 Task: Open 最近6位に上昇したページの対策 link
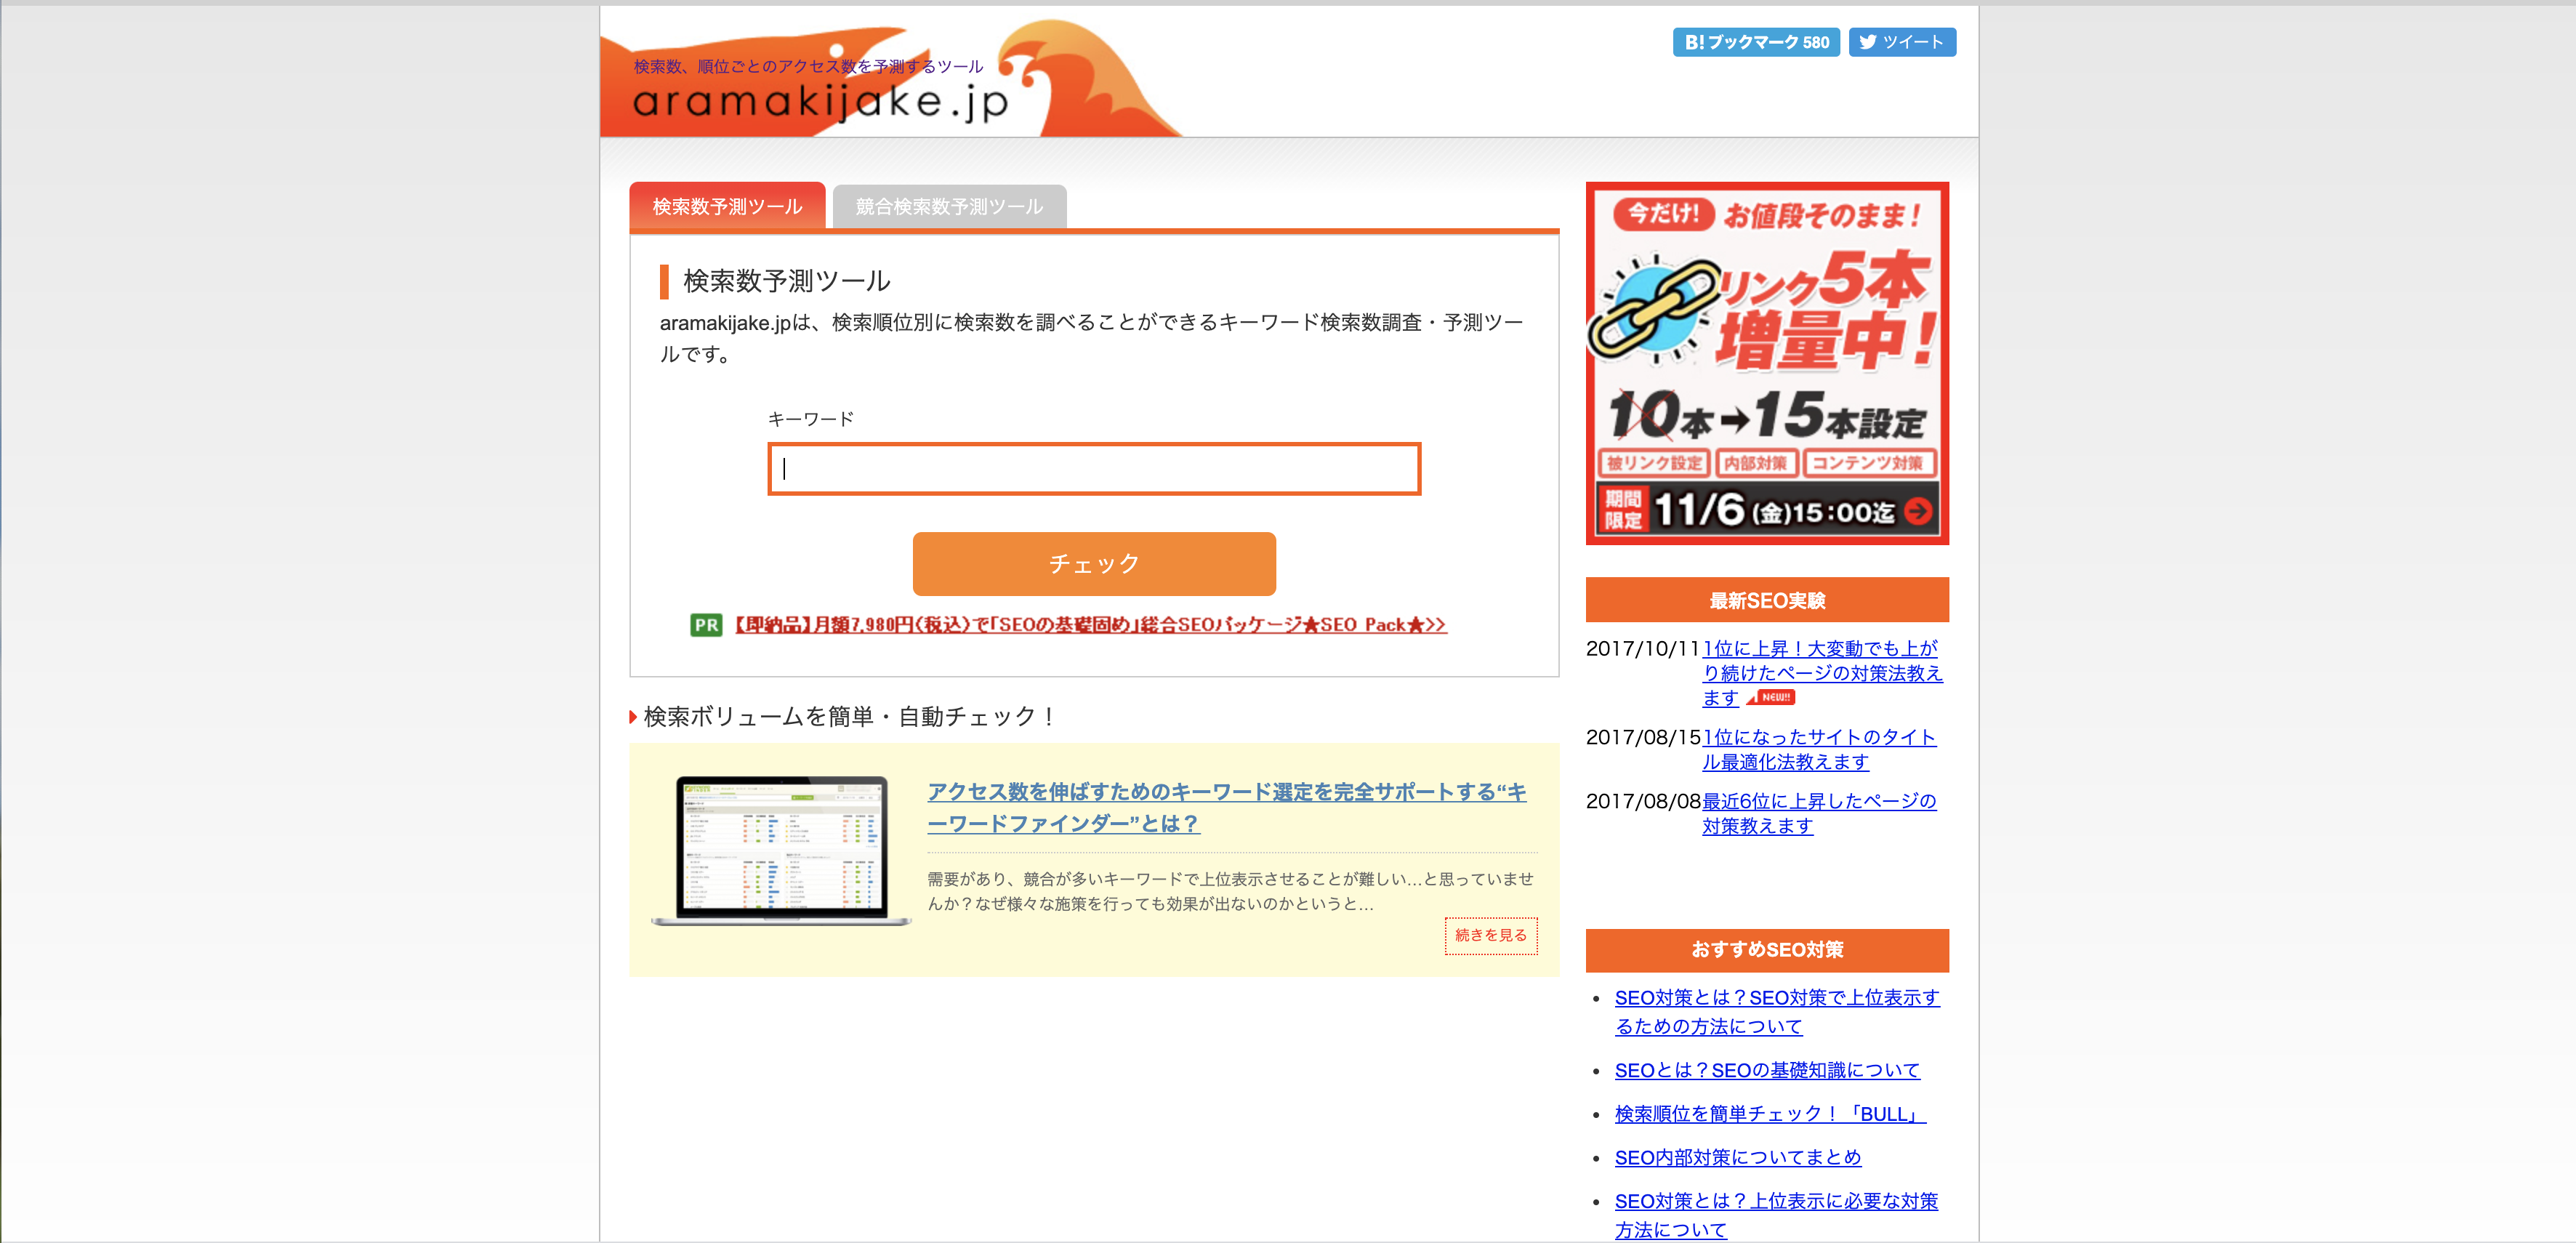pos(1819,813)
